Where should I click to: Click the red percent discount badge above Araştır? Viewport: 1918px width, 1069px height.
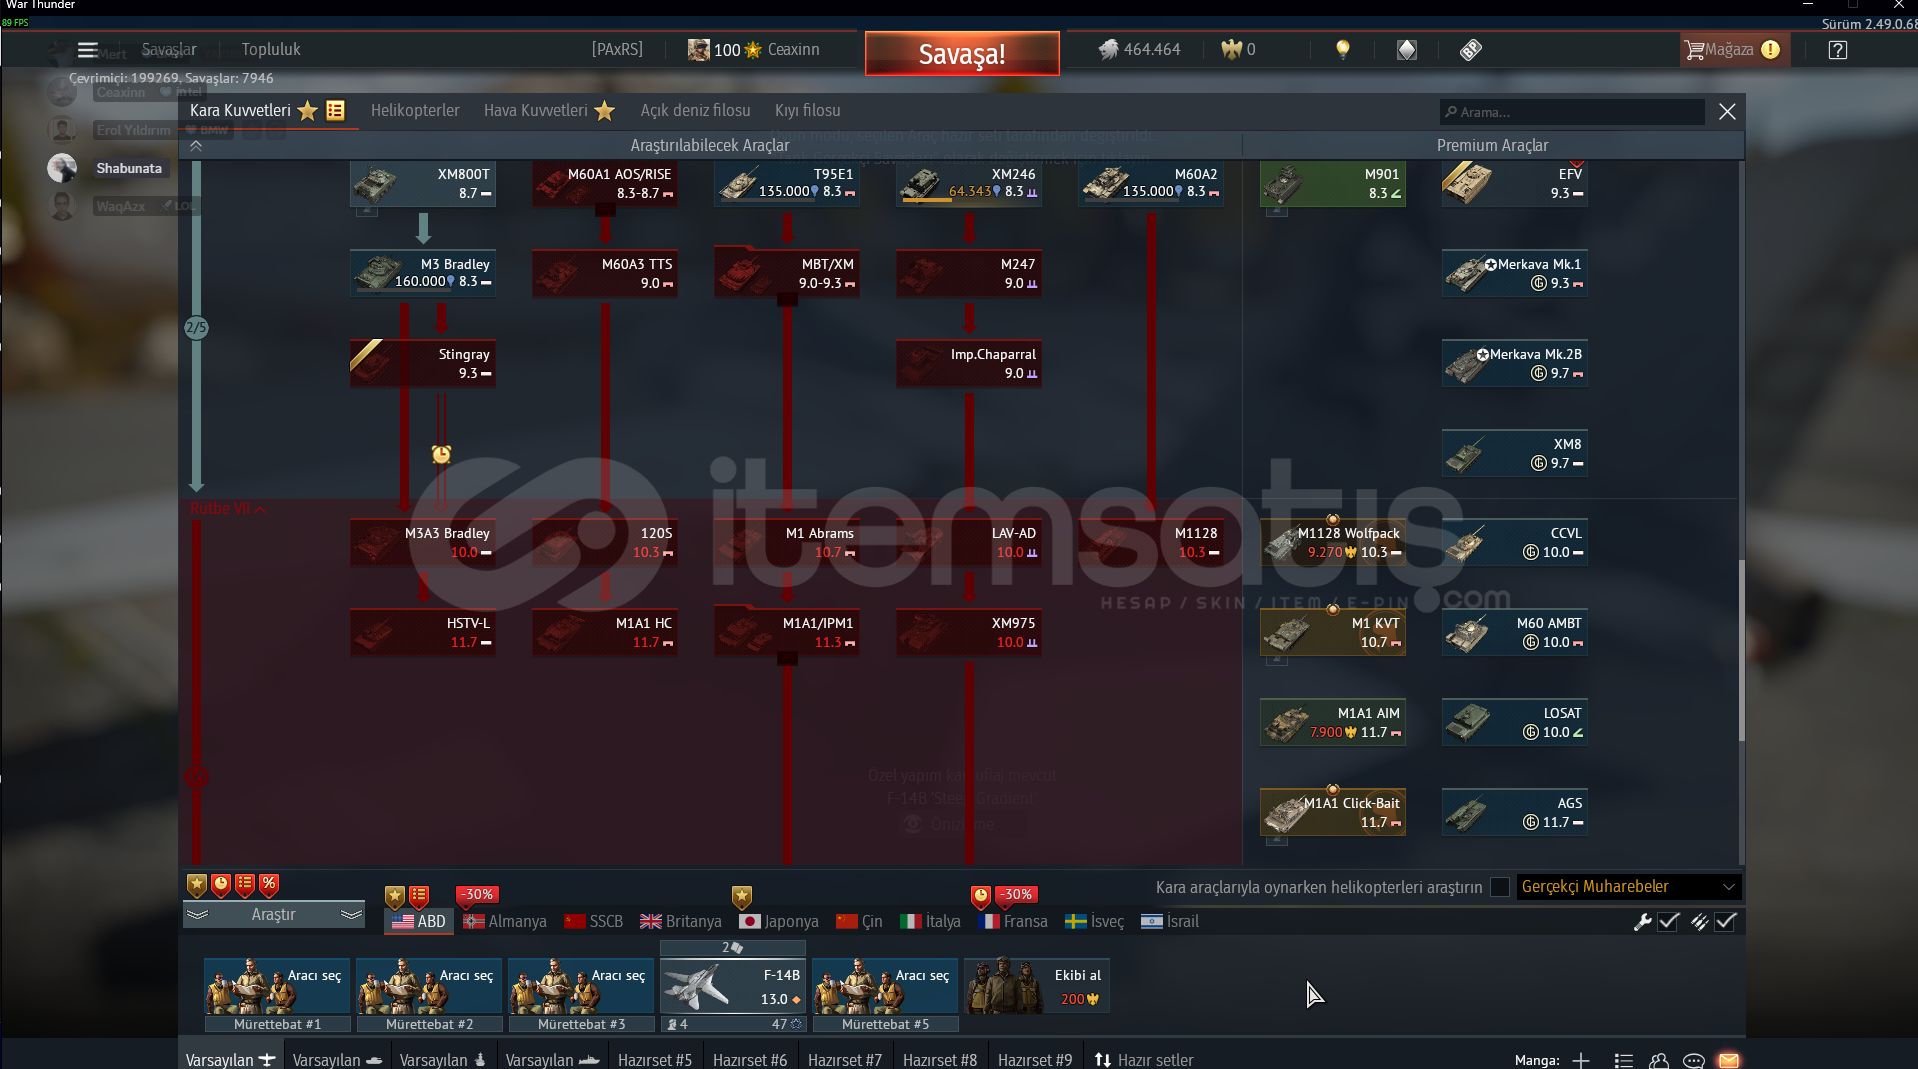(269, 884)
